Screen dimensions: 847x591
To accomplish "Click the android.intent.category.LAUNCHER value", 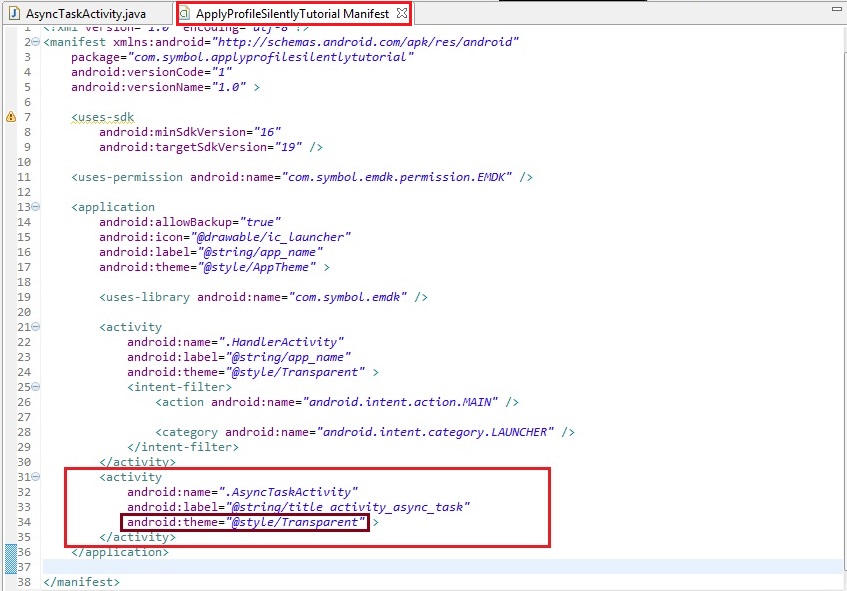I will tap(435, 432).
